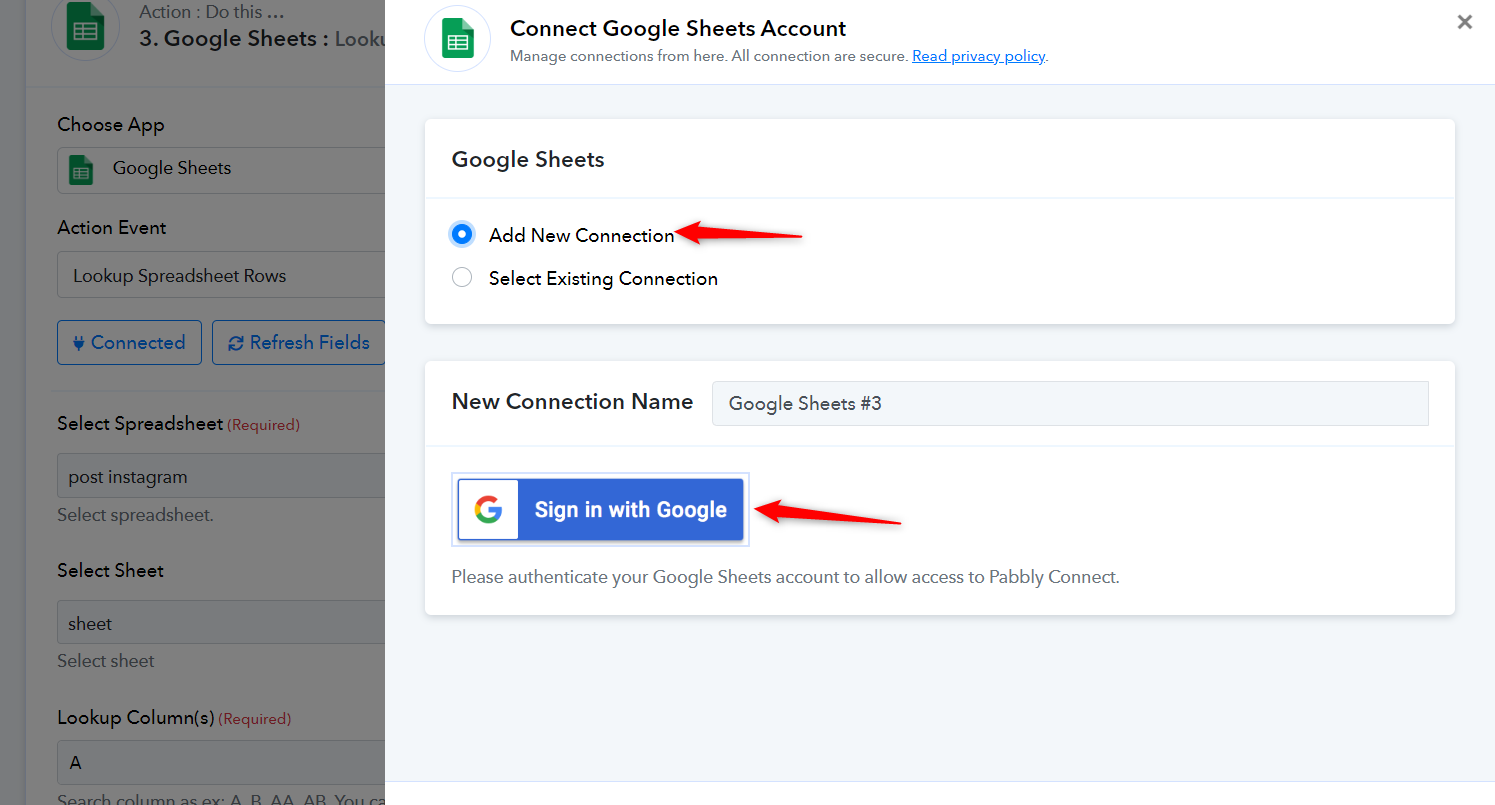1495x805 pixels.
Task: Click the authentication notice about Pabbly Connect
Action: coord(785,577)
